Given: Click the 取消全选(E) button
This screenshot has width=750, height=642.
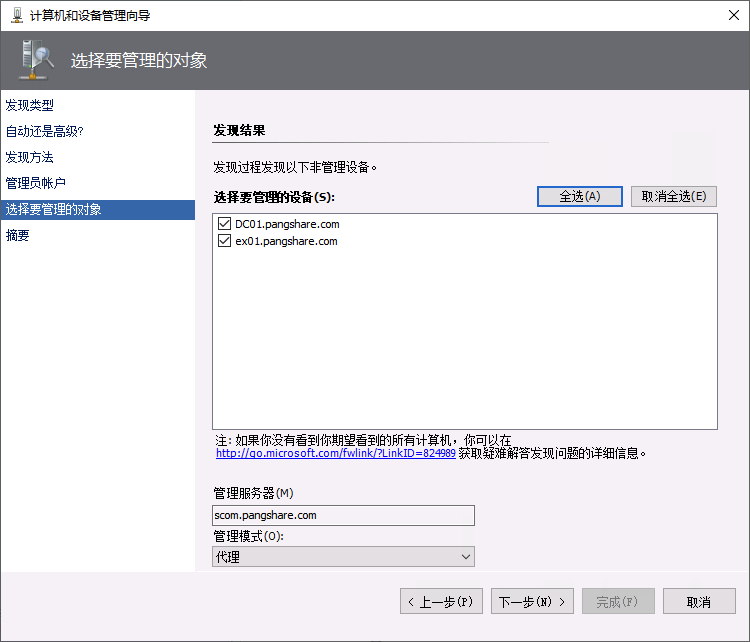Looking at the screenshot, I should 673,197.
